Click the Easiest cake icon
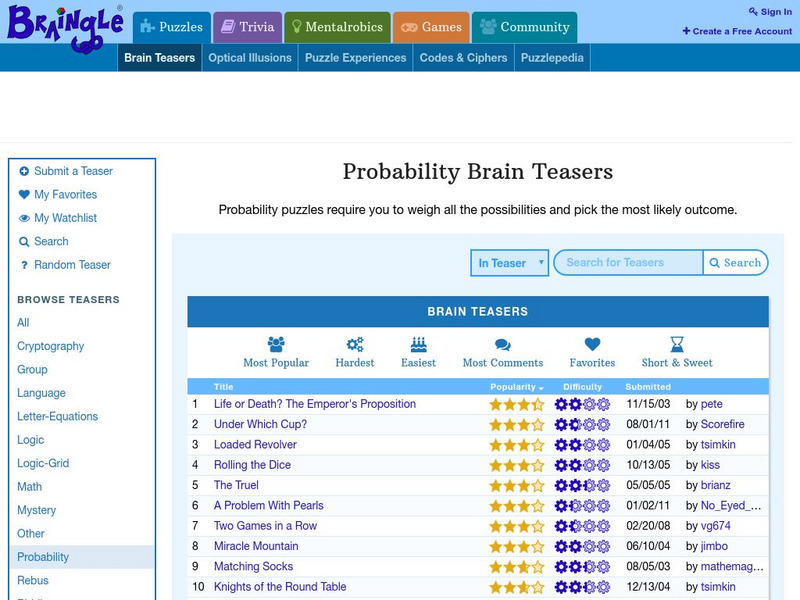 click(x=418, y=345)
